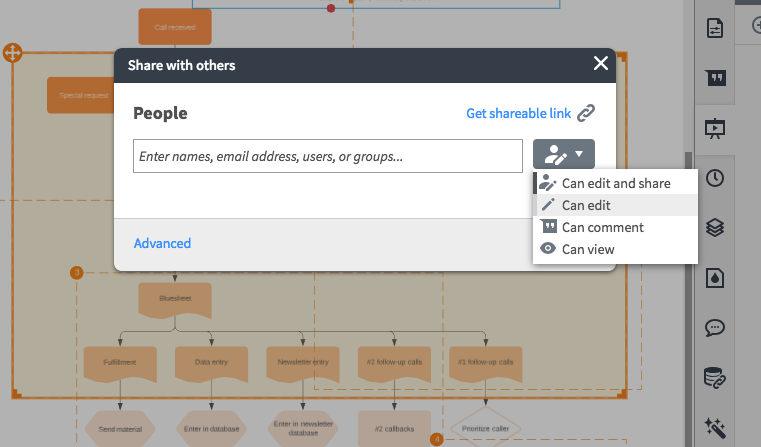The height and width of the screenshot is (447, 761).
Task: Select Can comment option
Action: [615, 227]
